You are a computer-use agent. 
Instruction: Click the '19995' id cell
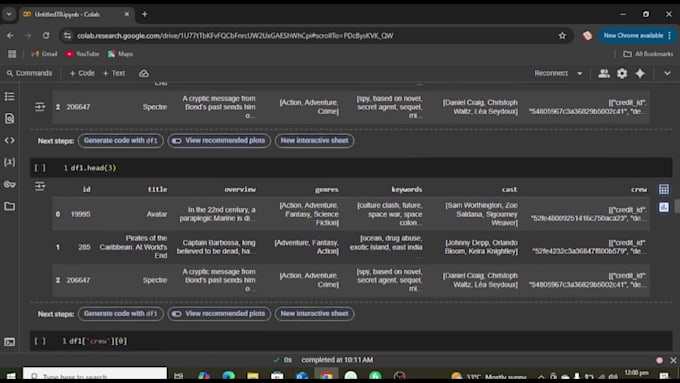click(x=81, y=214)
